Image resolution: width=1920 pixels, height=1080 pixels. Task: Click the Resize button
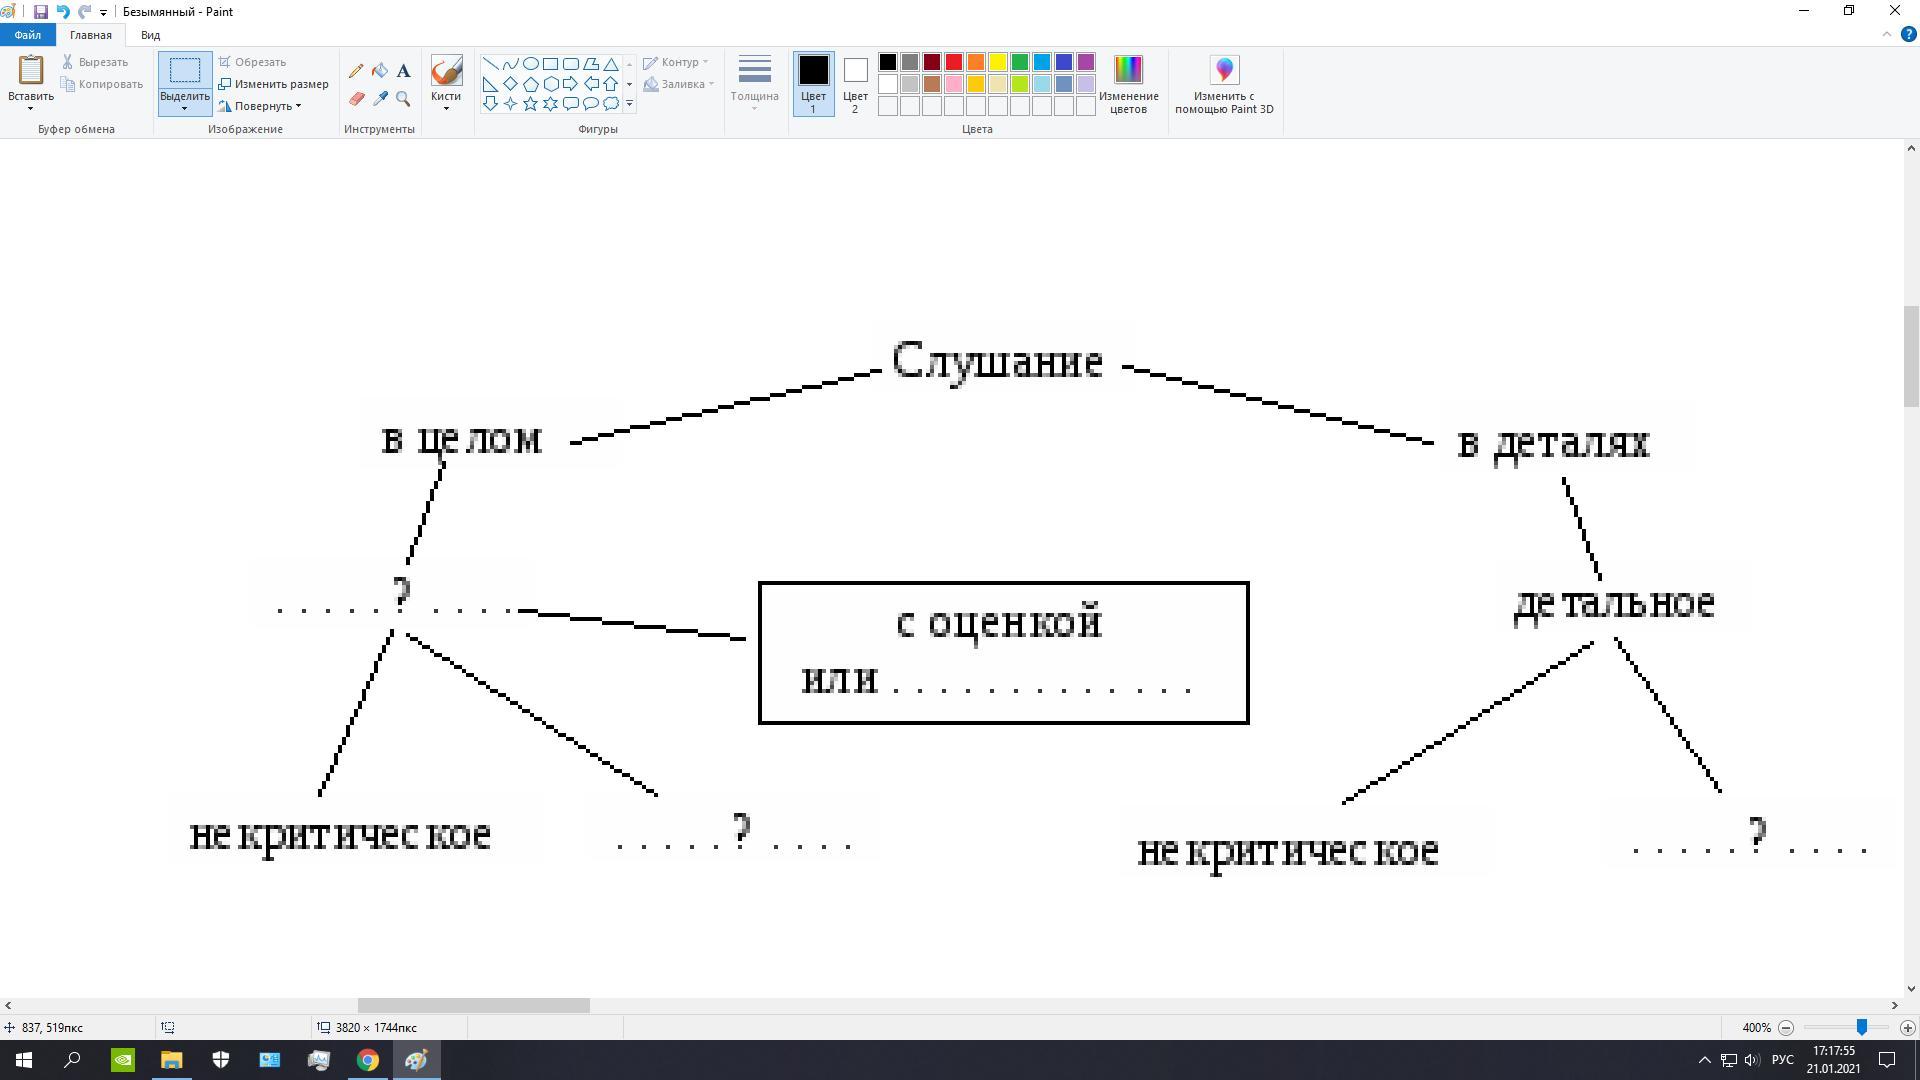click(274, 84)
